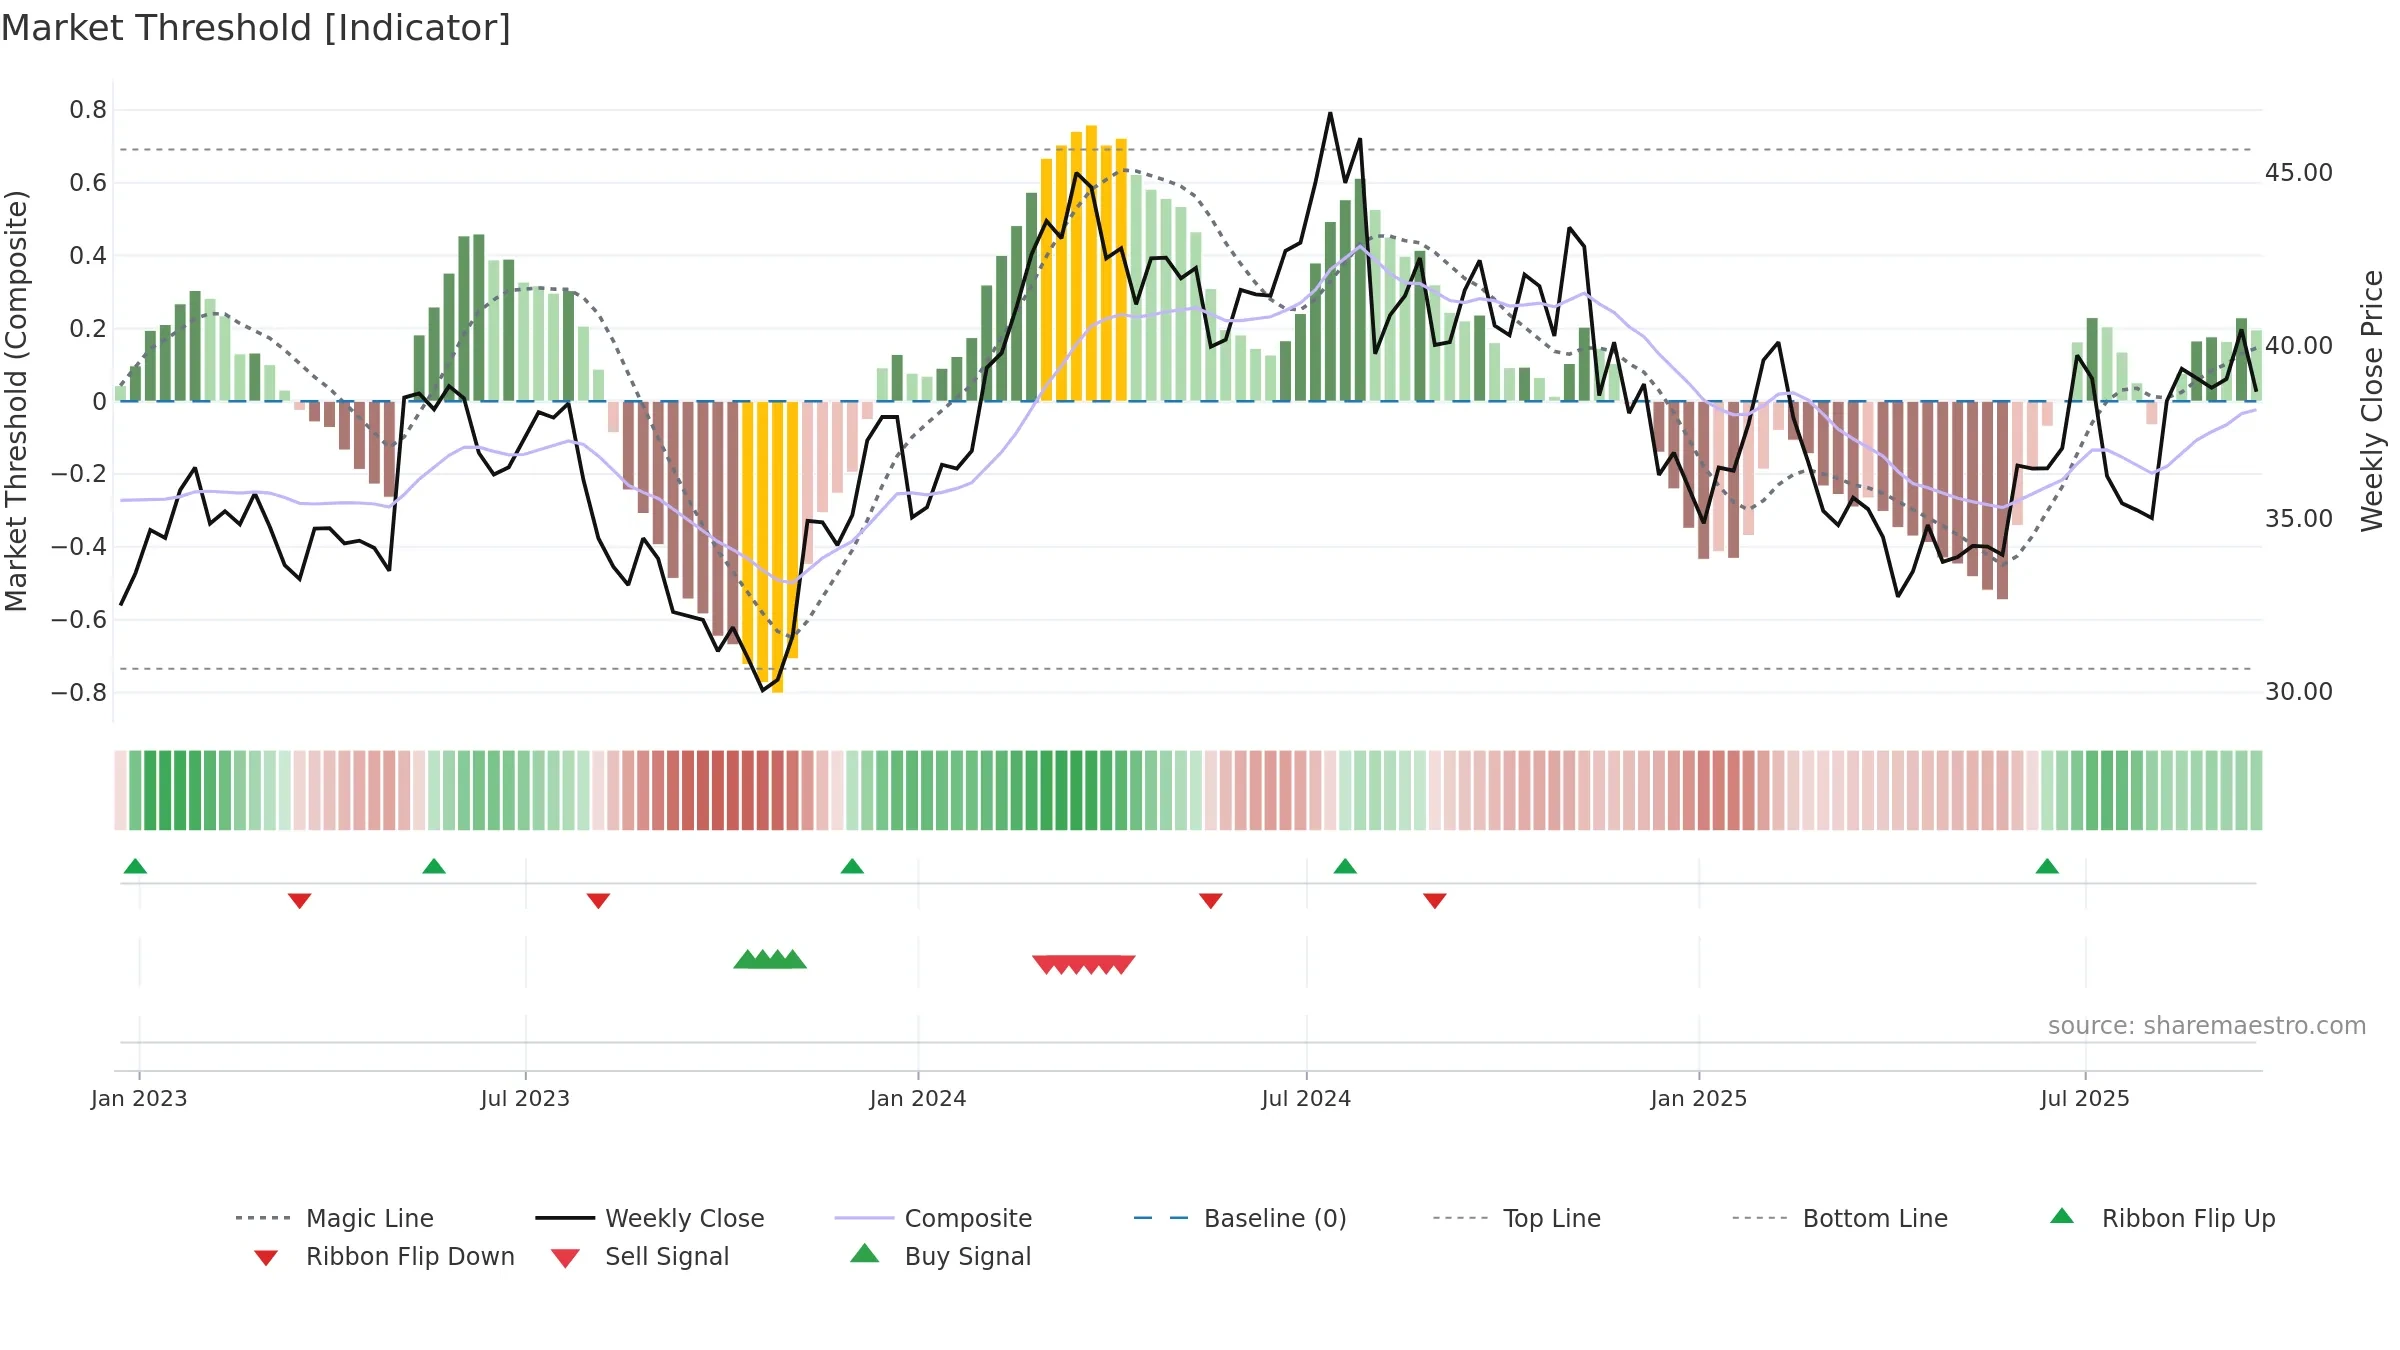2400x1350 pixels.
Task: Toggle the Composite legend entry
Action: pyautogui.click(x=933, y=1218)
